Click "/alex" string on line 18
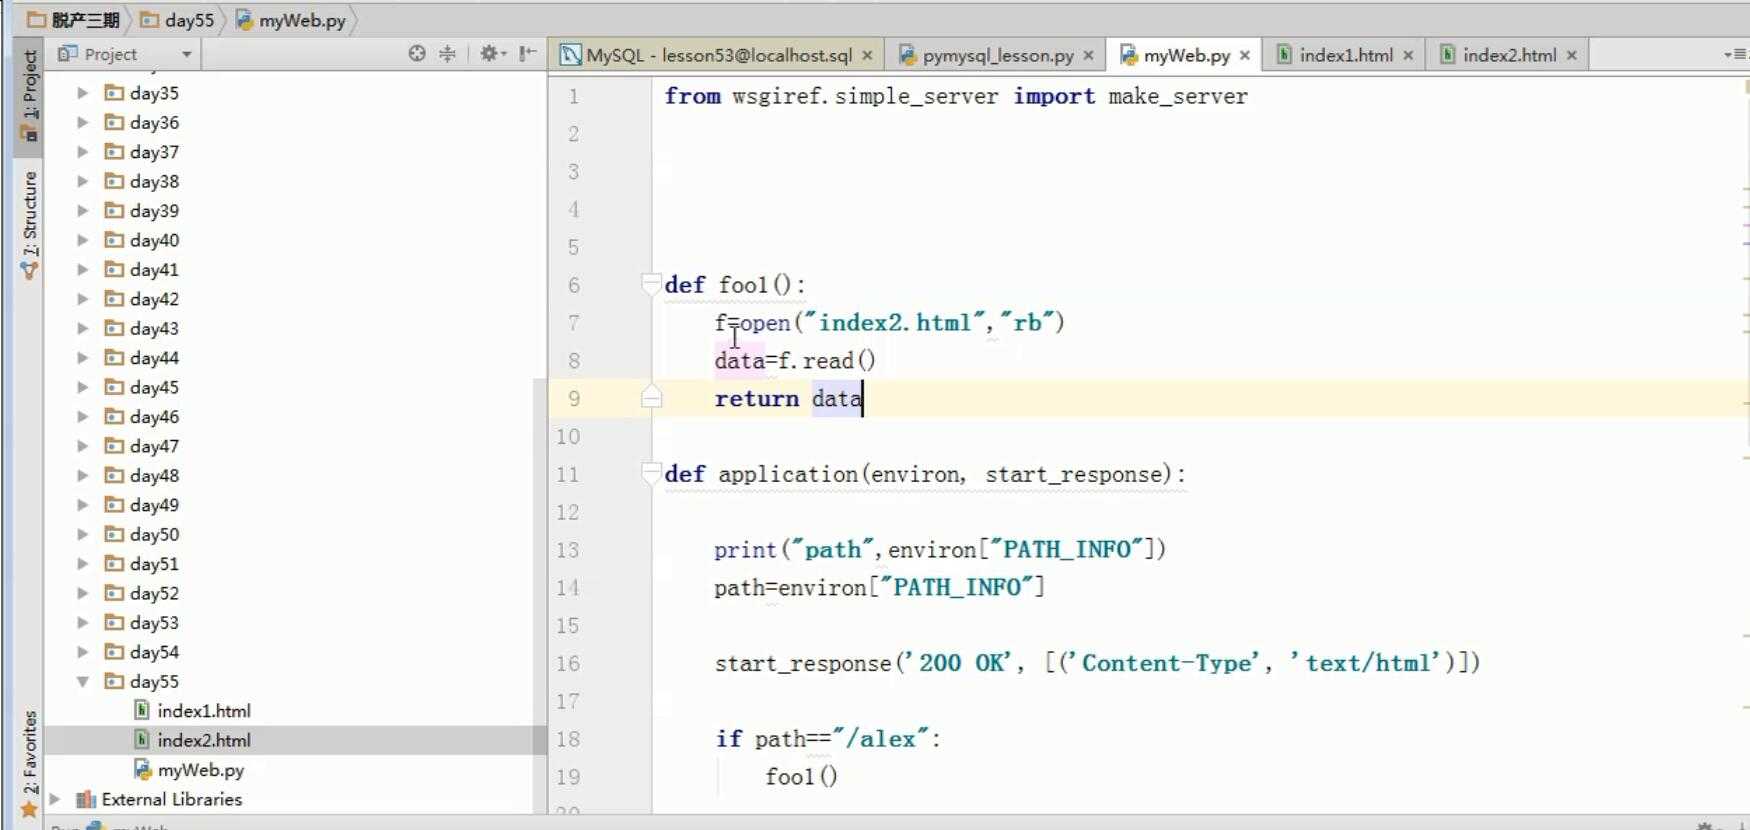 point(880,739)
